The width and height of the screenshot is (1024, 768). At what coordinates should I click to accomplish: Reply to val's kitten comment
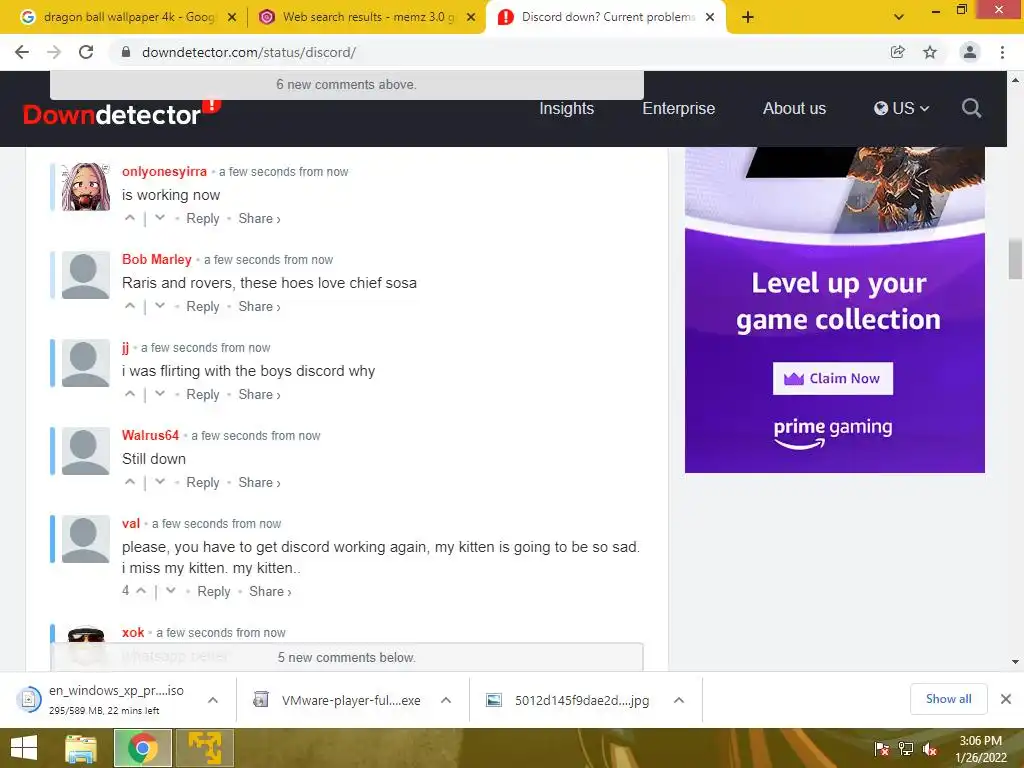[214, 592]
